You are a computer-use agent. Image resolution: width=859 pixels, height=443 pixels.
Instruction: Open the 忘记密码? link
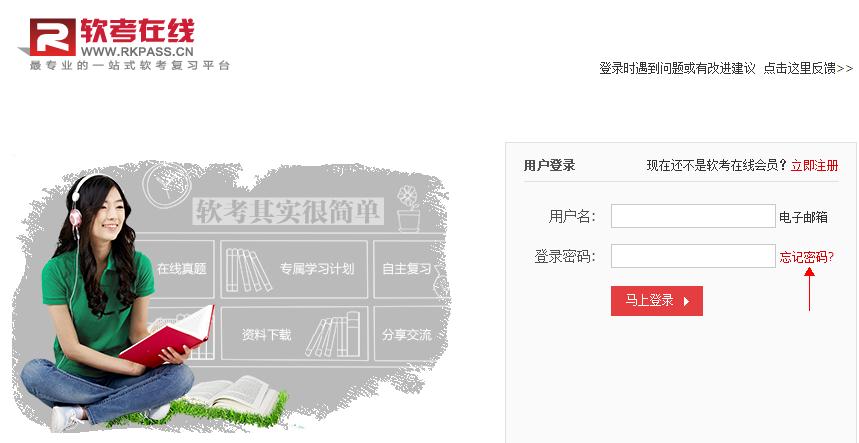806,257
